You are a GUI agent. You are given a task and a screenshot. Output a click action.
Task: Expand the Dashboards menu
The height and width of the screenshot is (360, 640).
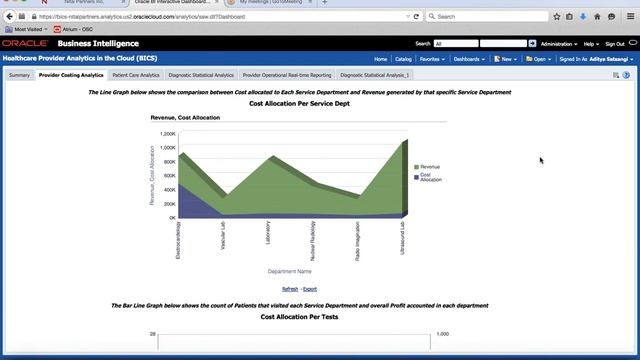469,59
